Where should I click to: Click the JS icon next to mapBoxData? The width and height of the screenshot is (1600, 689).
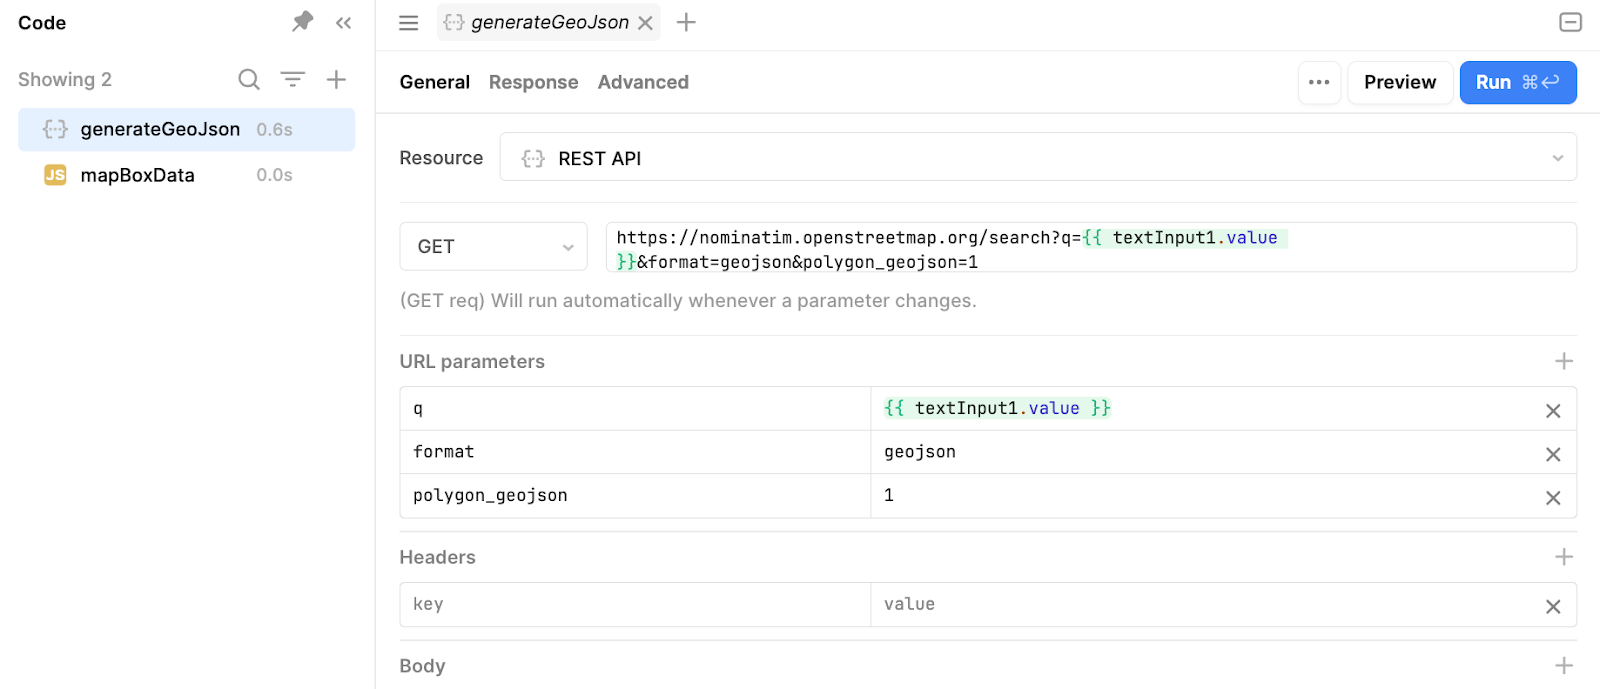[x=55, y=175]
